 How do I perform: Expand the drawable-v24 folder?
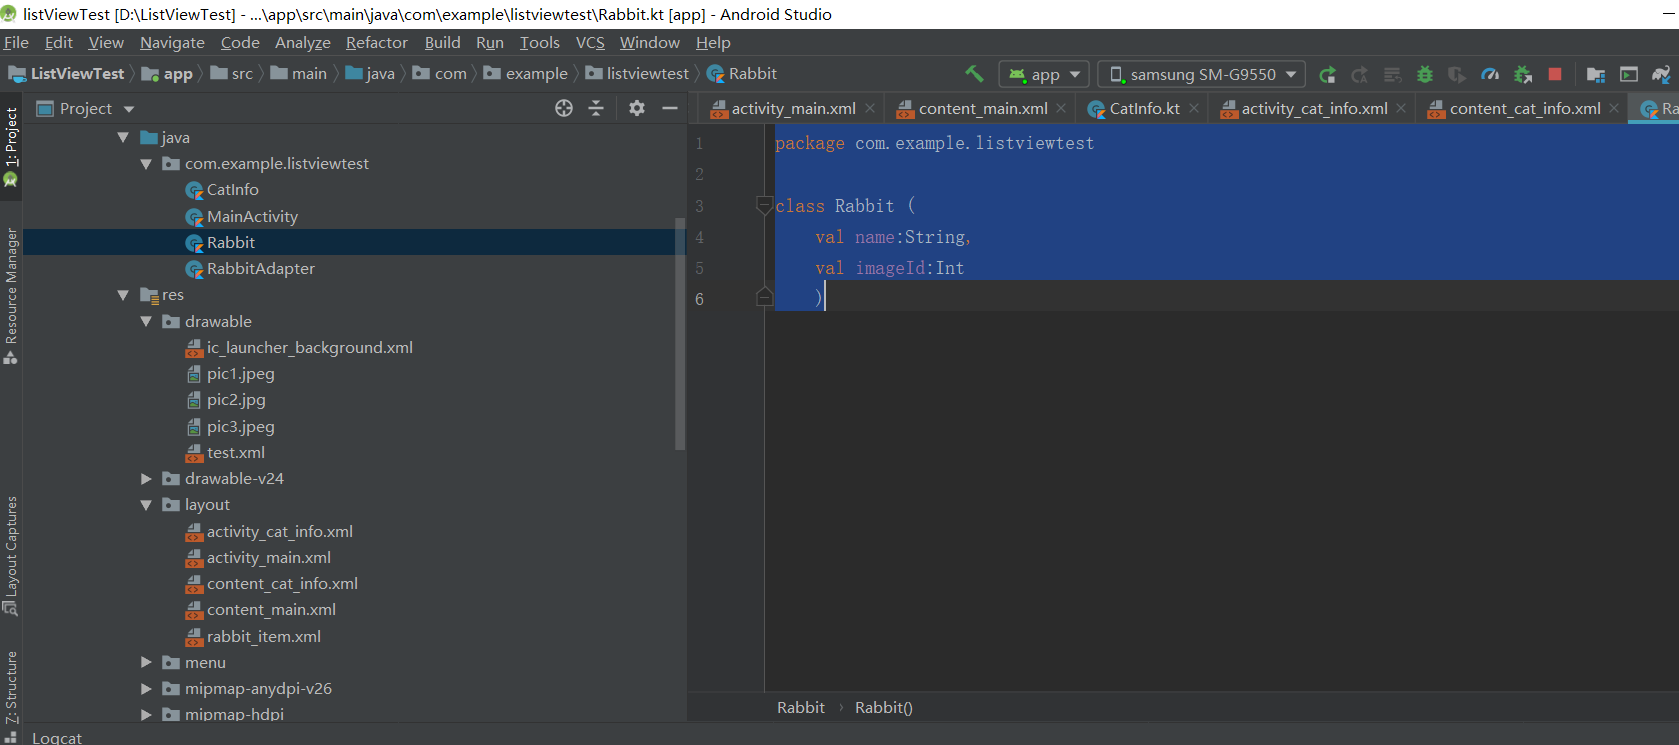146,478
